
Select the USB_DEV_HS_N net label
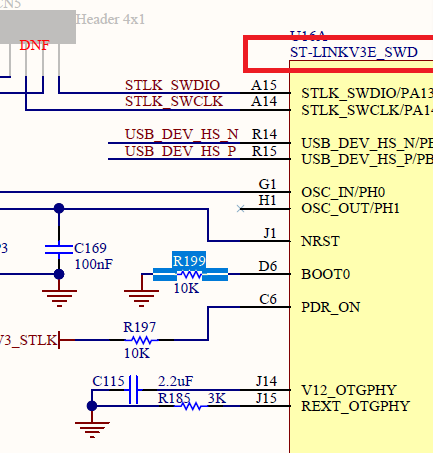pos(182,134)
